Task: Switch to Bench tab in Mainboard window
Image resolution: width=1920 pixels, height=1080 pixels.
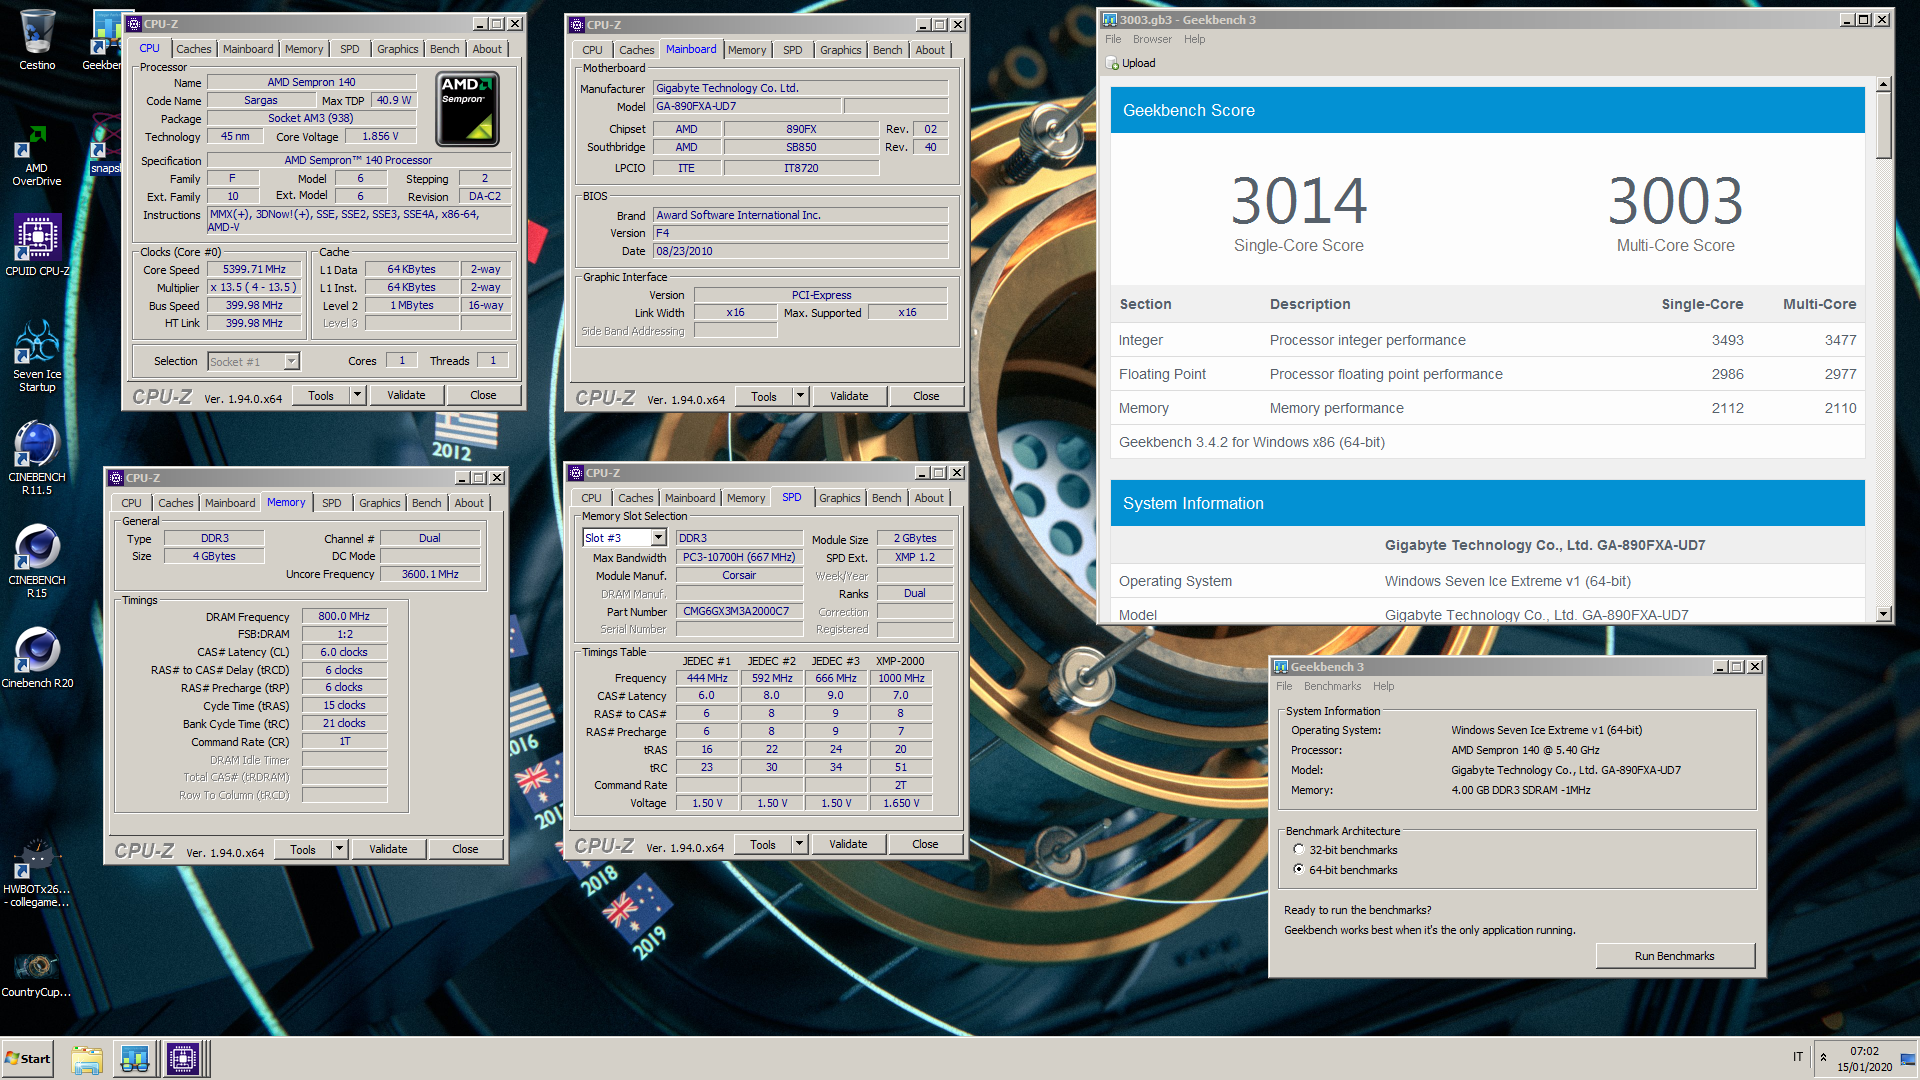Action: [x=887, y=50]
